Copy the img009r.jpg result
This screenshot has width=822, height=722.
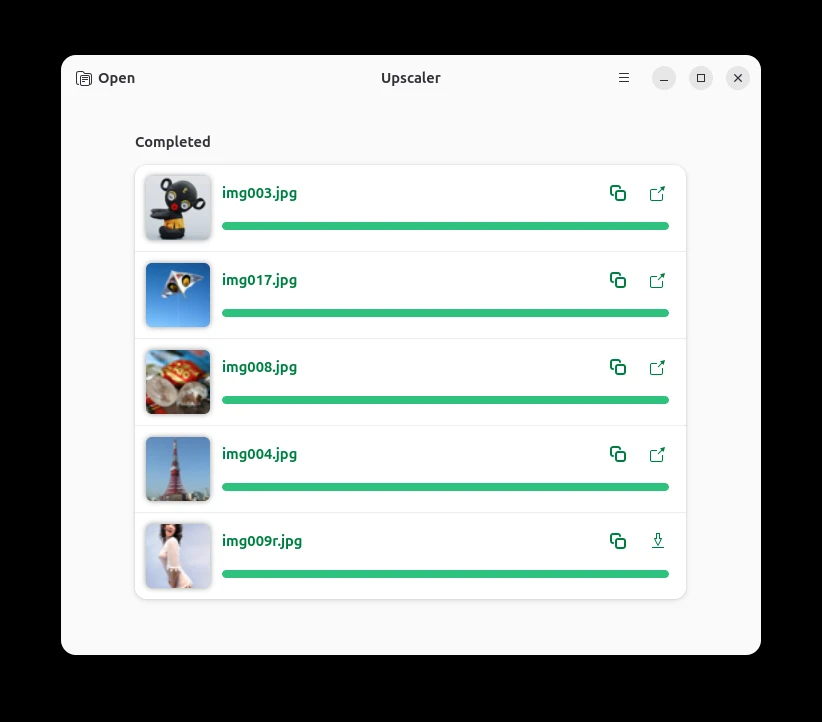point(618,541)
